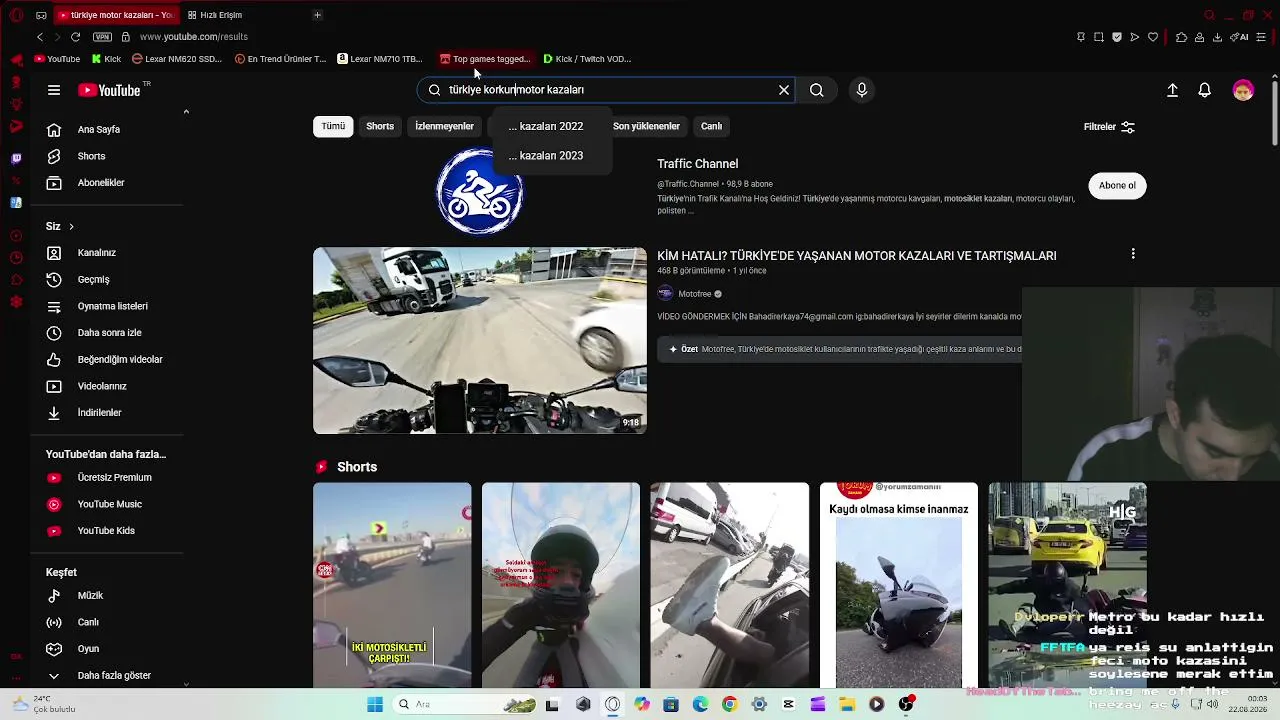Add page to bookmarks with heart icon
Viewport: 1280px width, 720px height.
point(1153,37)
